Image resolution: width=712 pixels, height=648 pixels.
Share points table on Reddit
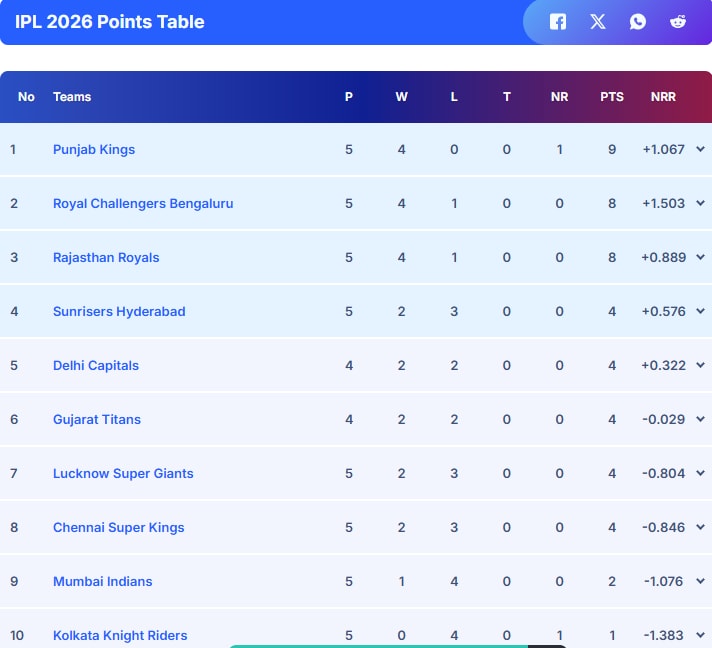point(678,22)
